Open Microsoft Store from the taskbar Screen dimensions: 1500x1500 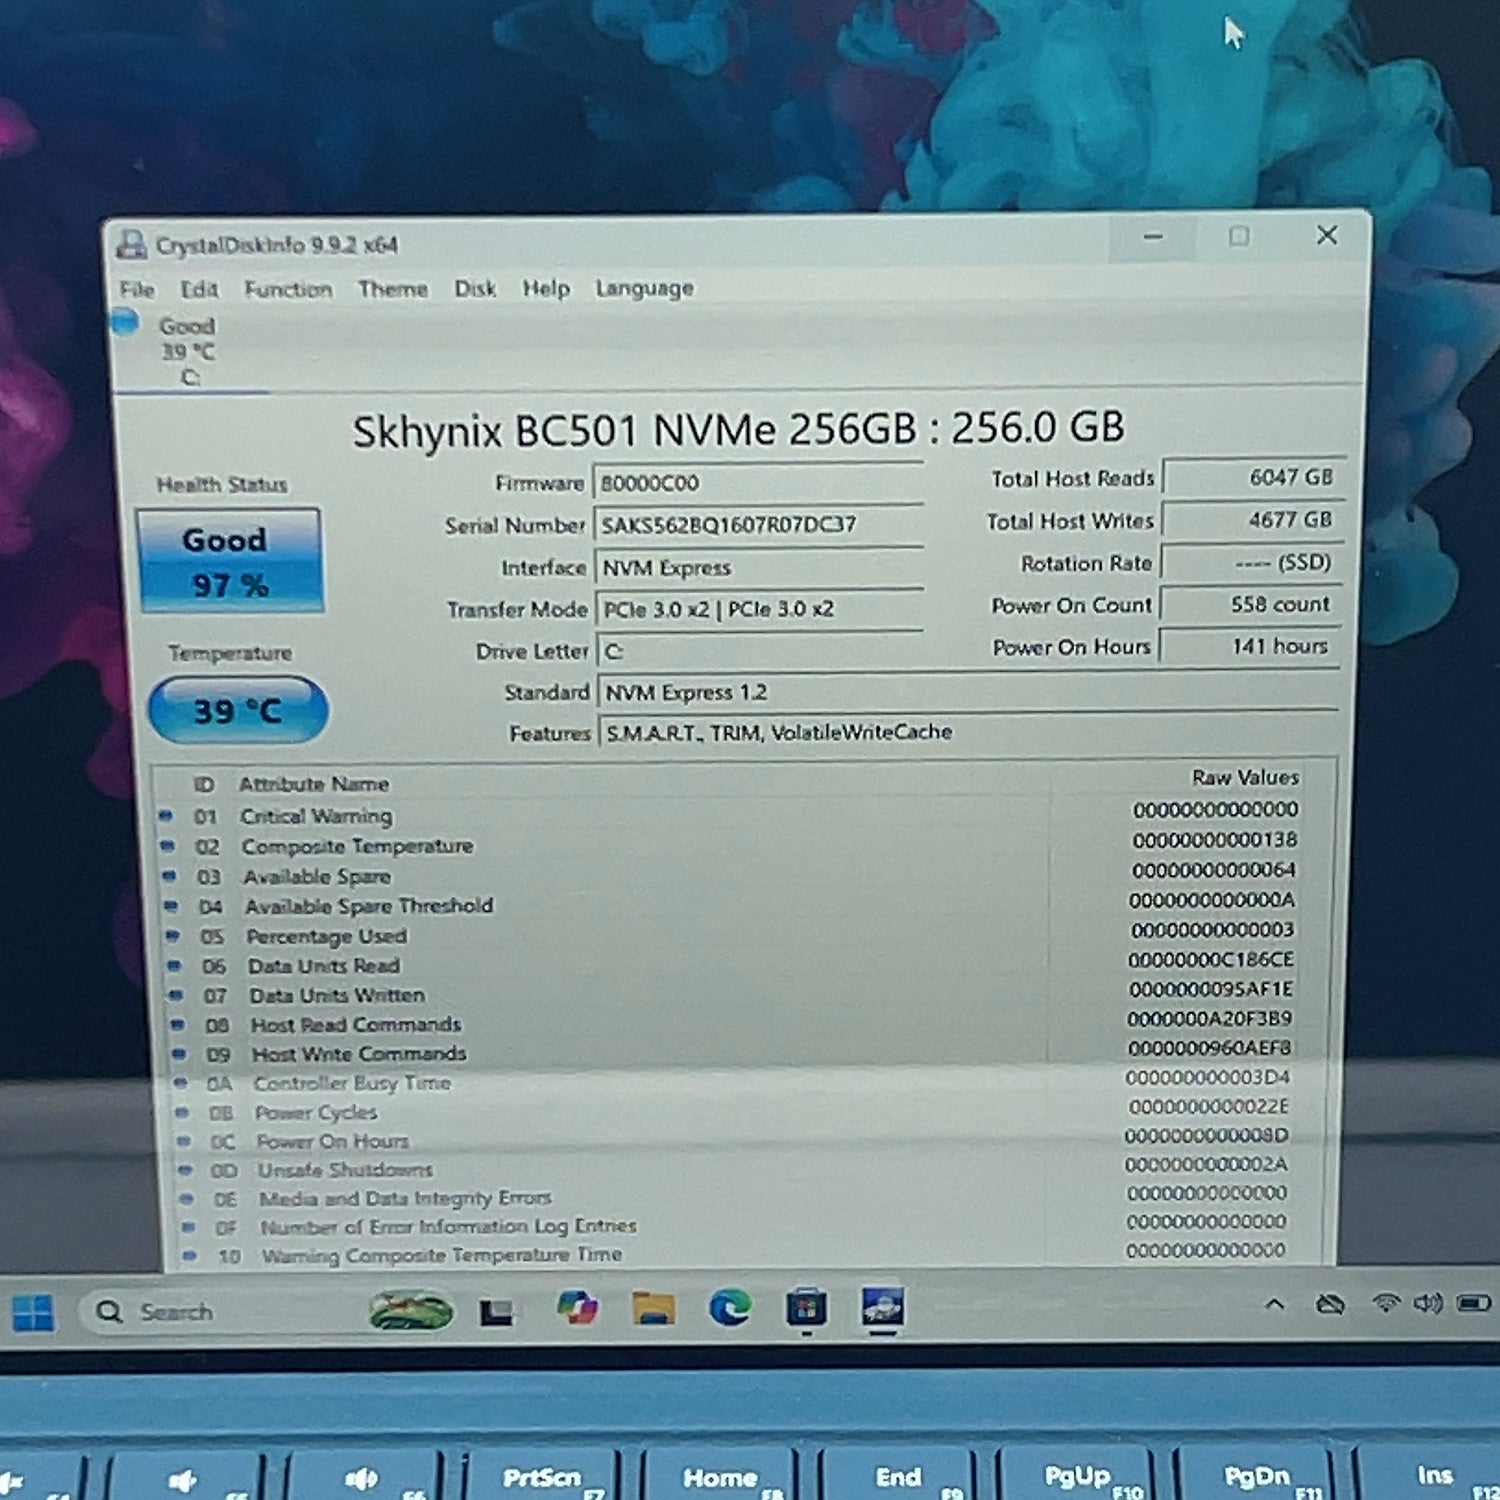point(806,1306)
